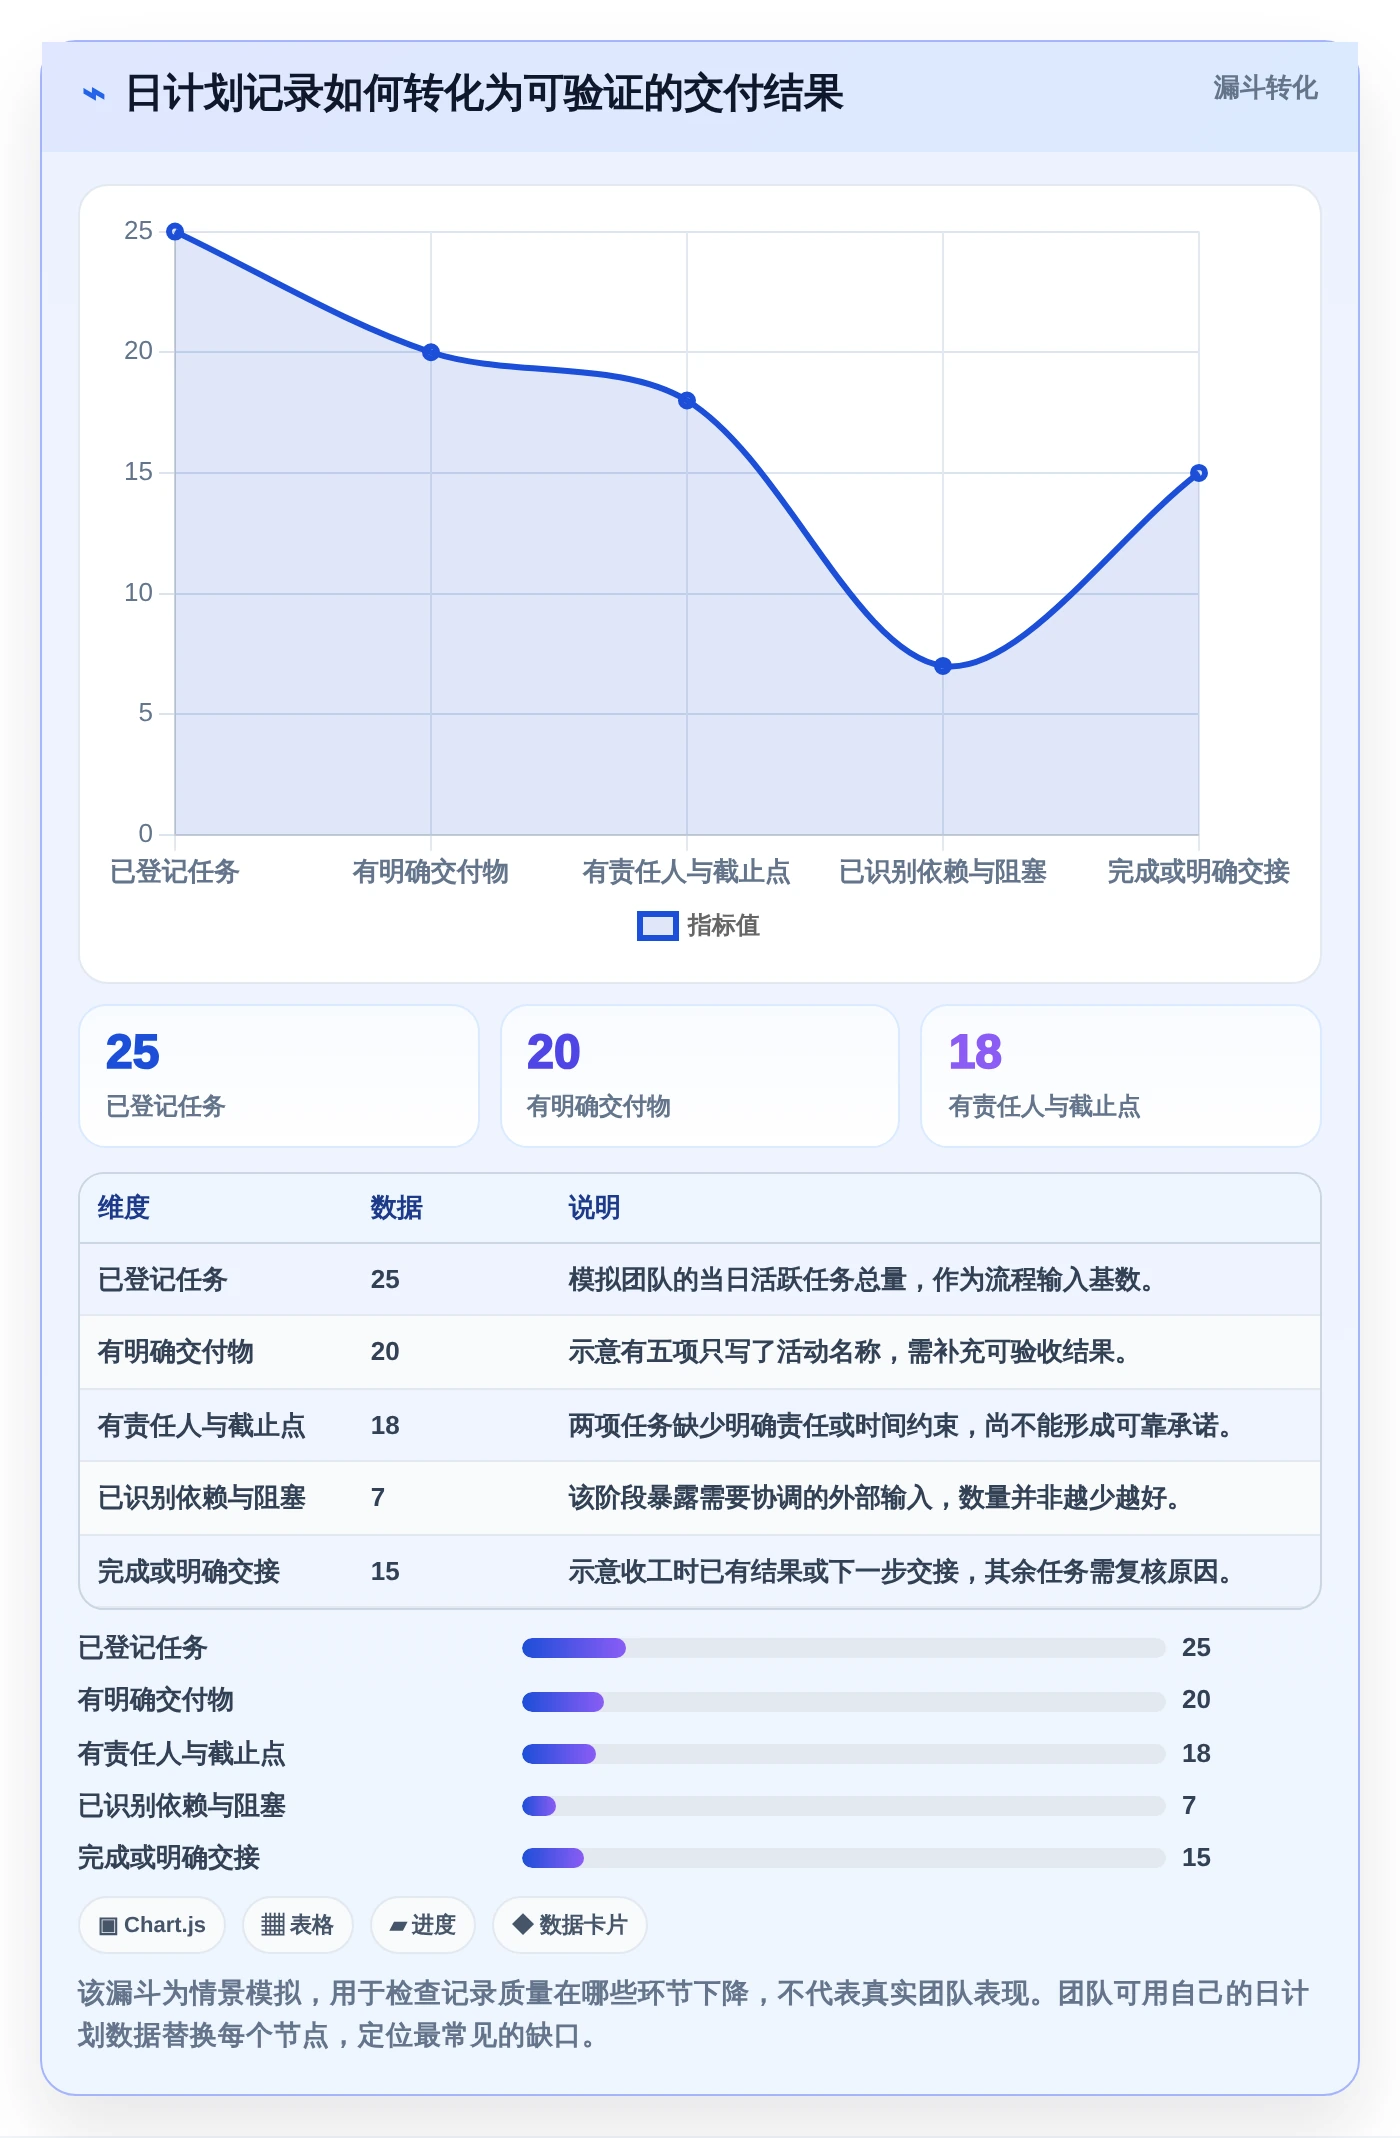The height and width of the screenshot is (2138, 1400).
Task: Click description starting 两项任务缺少明确责任
Action: (x=900, y=1425)
